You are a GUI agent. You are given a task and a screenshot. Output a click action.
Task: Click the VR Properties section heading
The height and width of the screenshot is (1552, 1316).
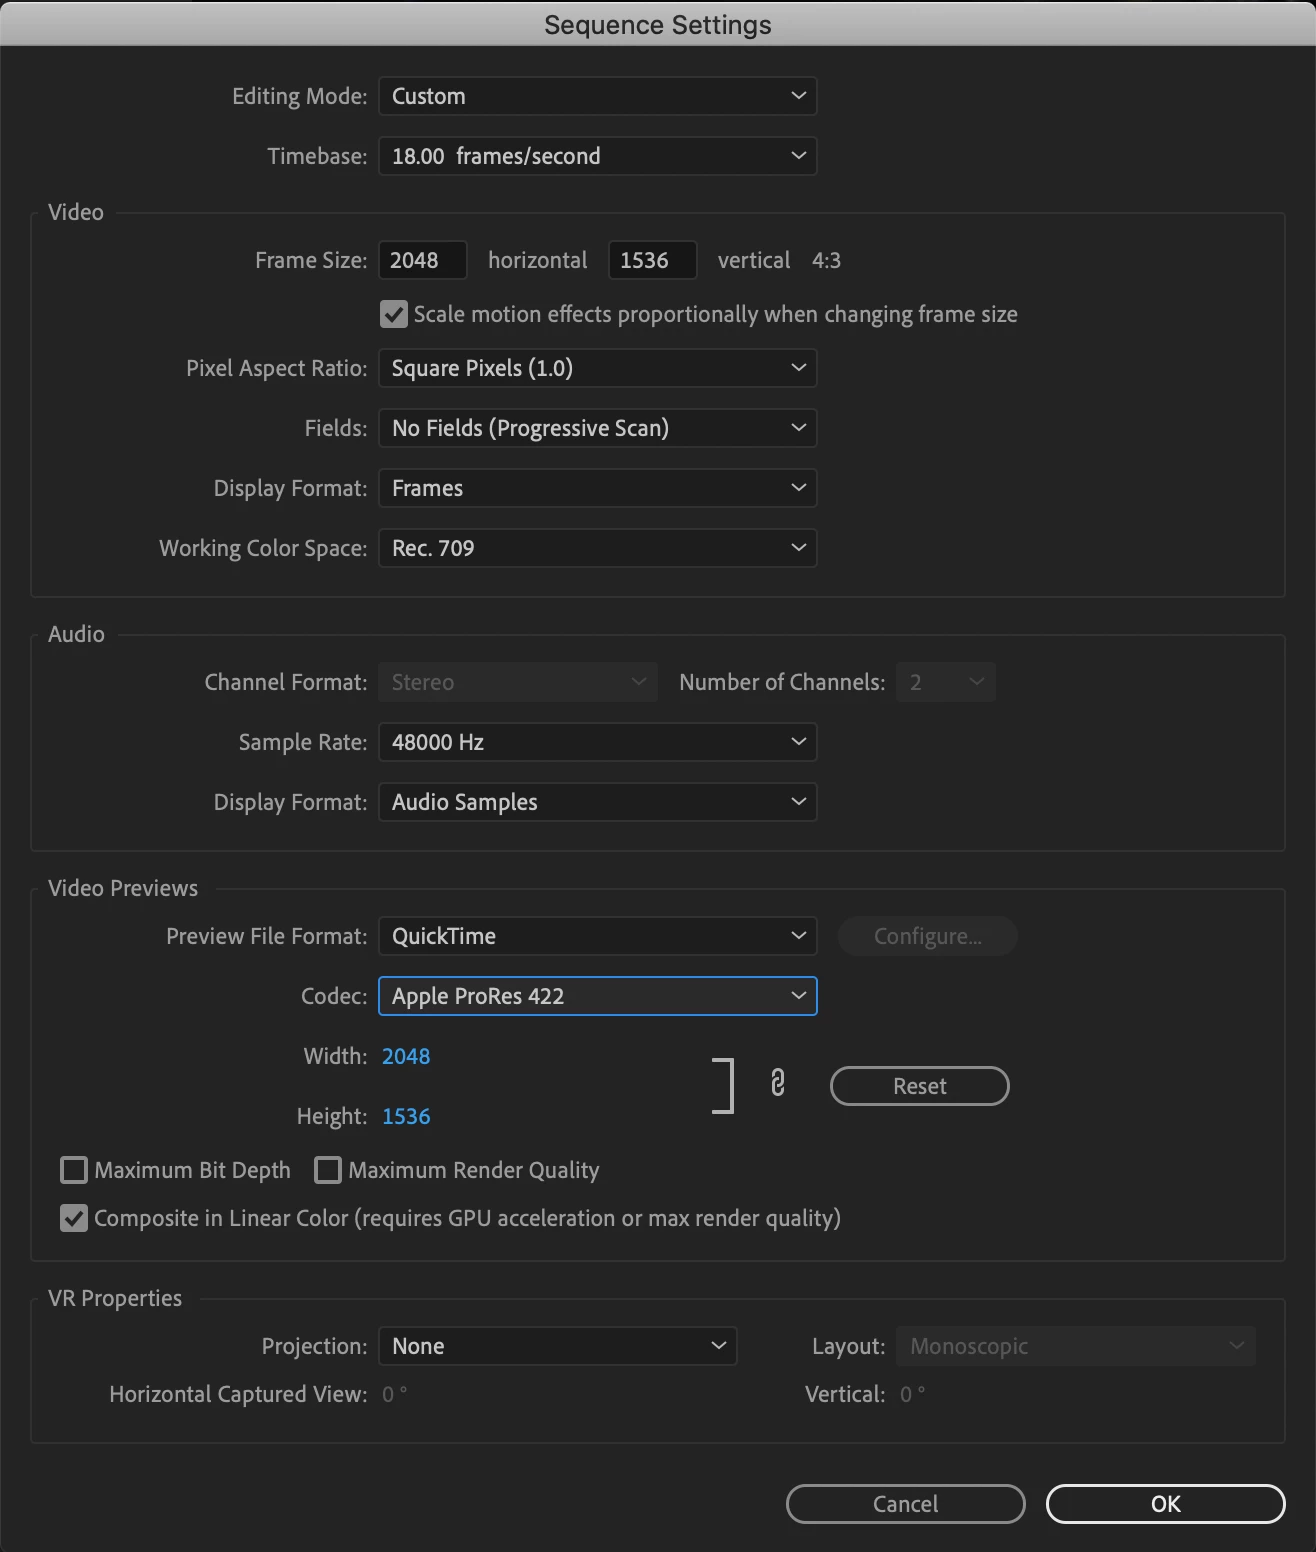tap(115, 1298)
